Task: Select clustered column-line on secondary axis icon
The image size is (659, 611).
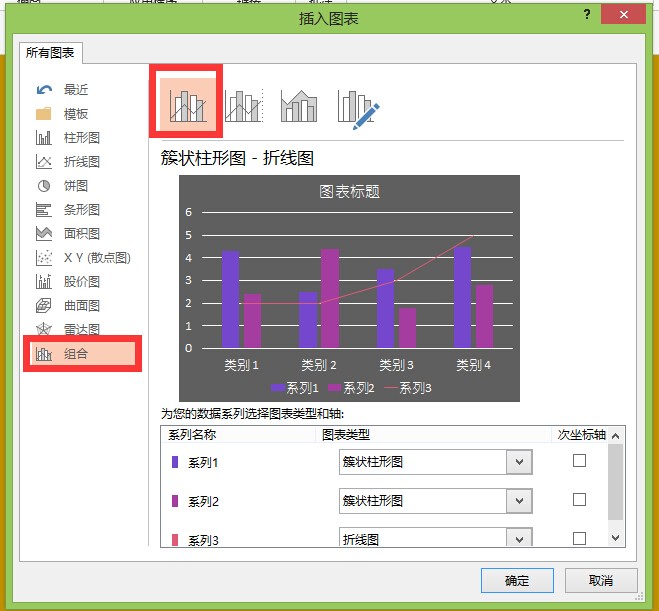Action: [244, 106]
